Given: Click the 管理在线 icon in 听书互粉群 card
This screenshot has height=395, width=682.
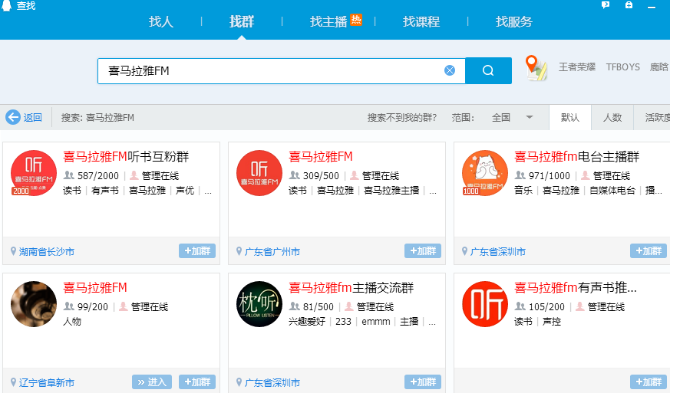Looking at the screenshot, I should [134, 175].
